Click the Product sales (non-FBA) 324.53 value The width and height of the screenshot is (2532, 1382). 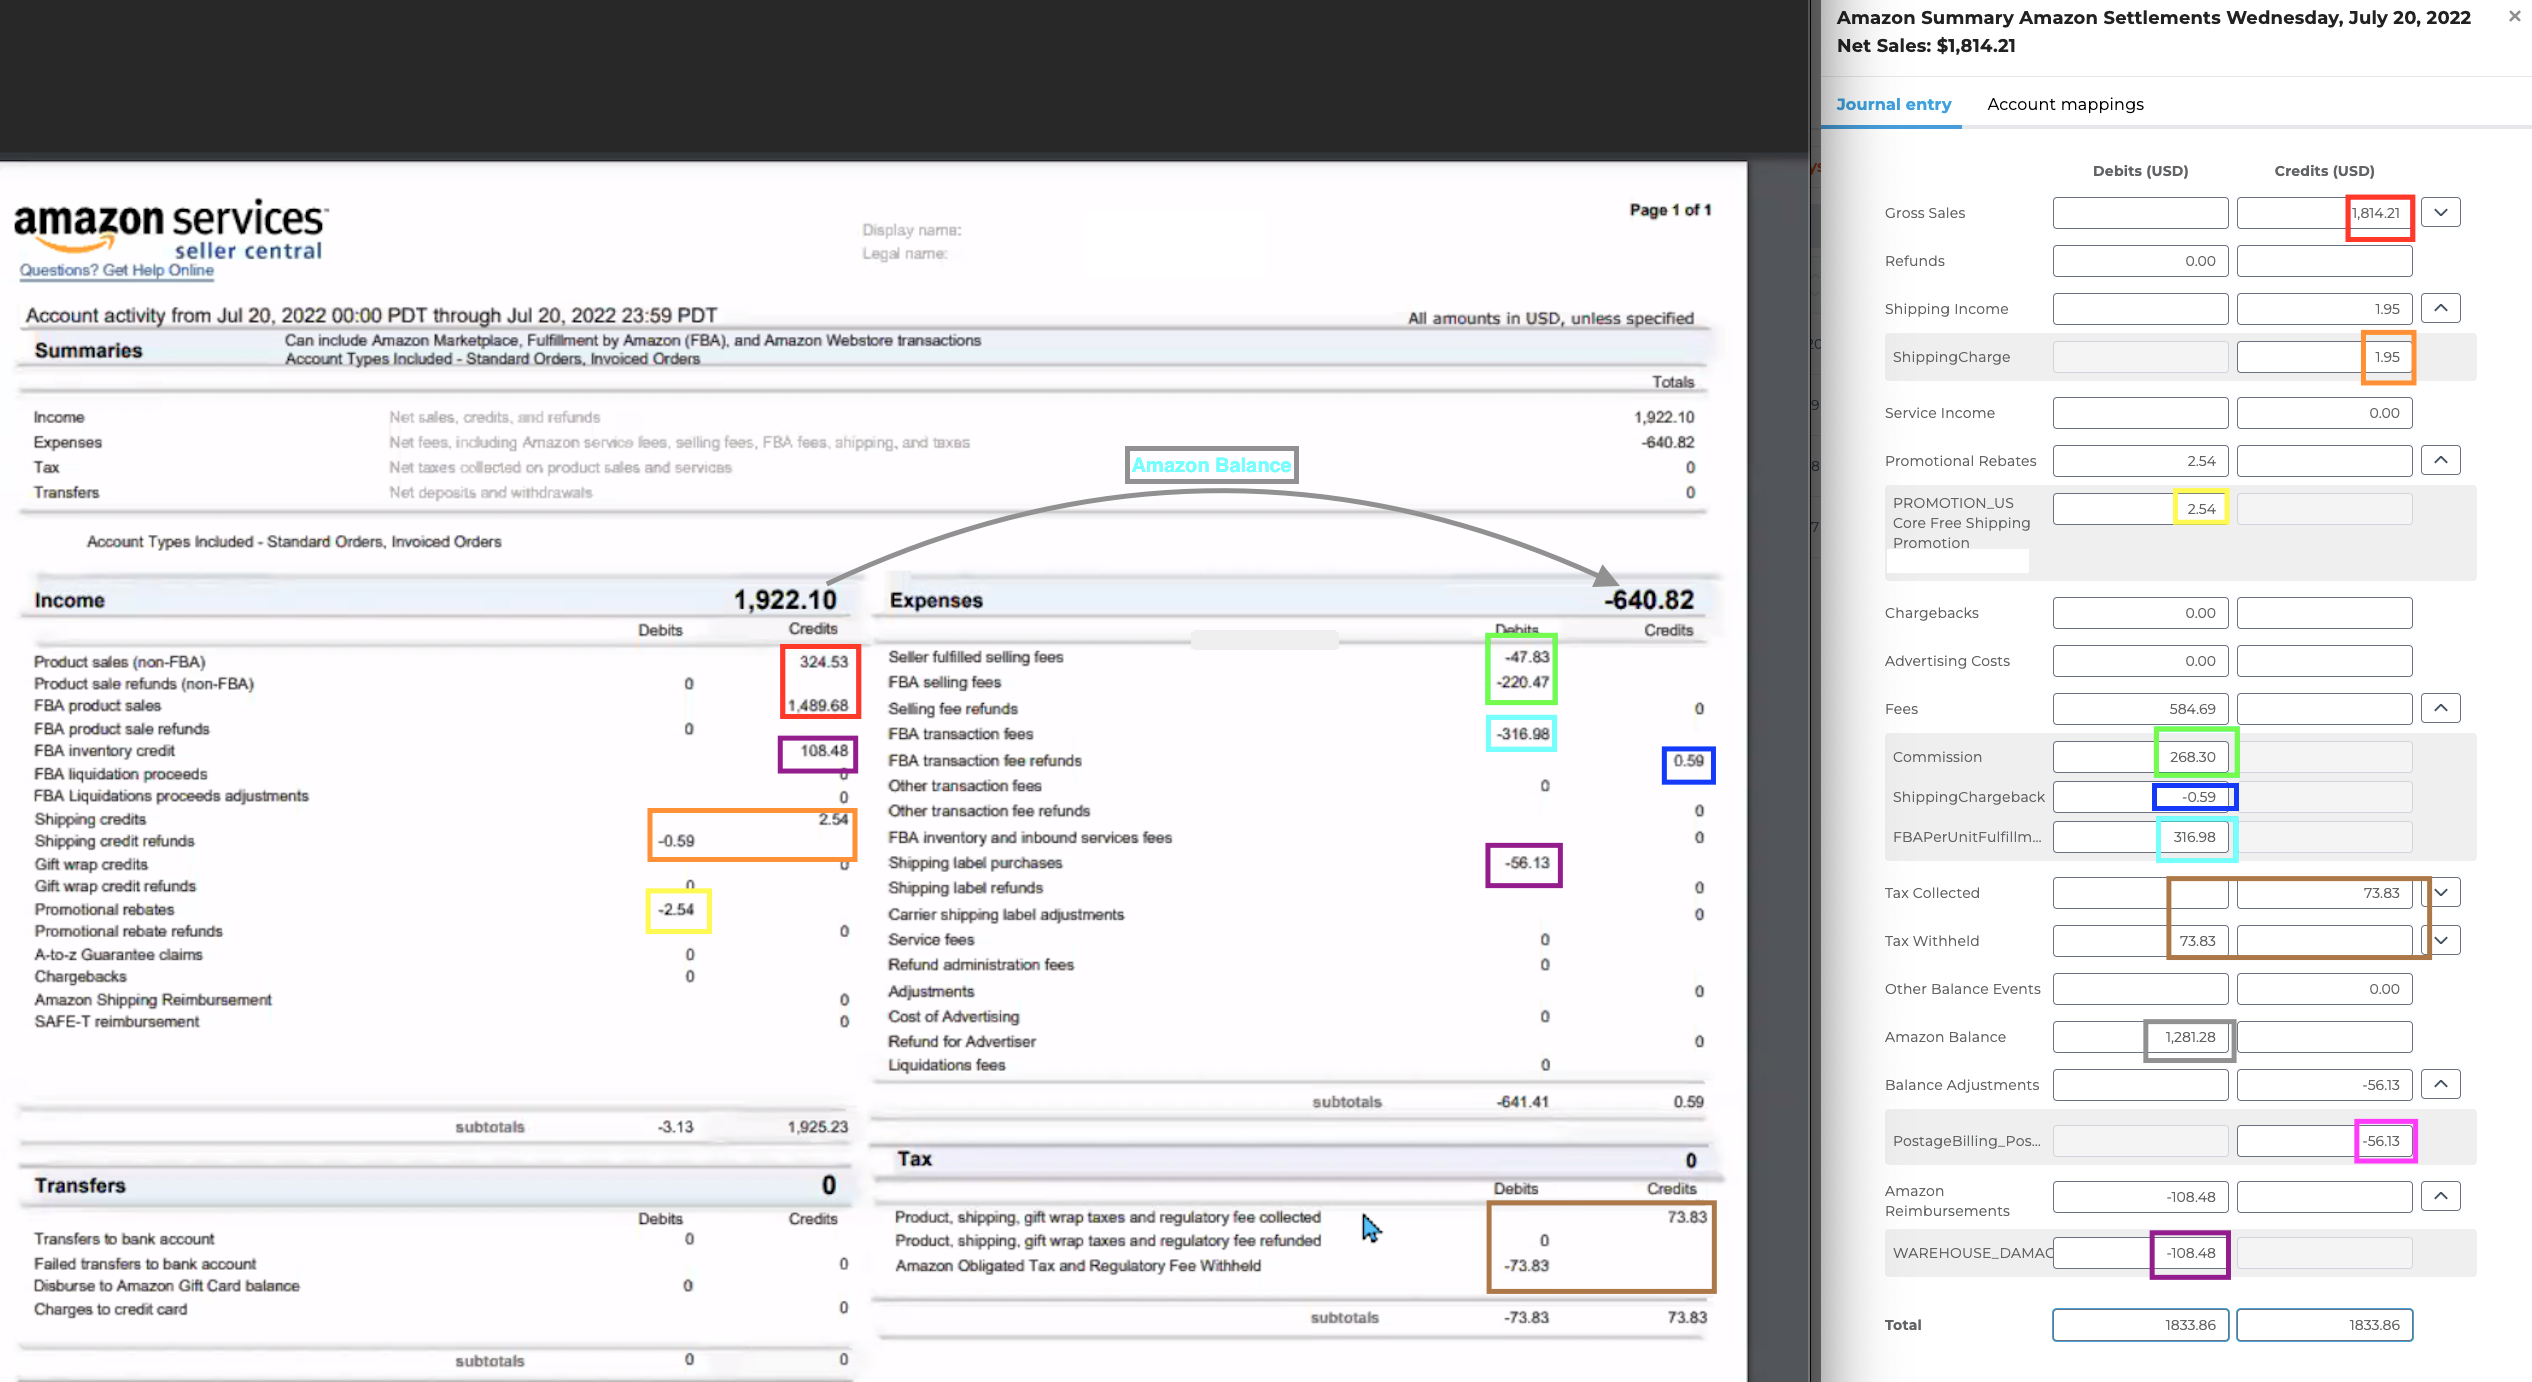pos(824,662)
